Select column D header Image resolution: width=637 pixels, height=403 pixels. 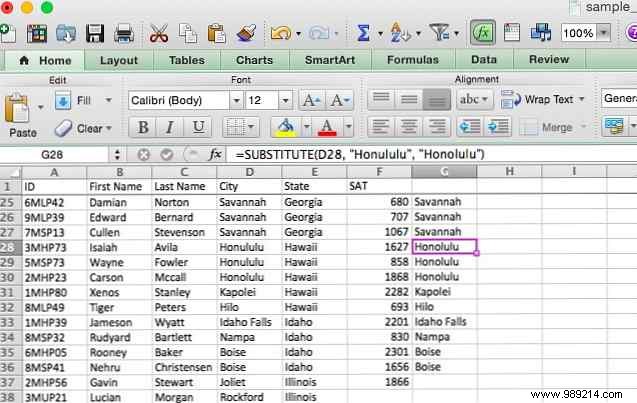(249, 172)
